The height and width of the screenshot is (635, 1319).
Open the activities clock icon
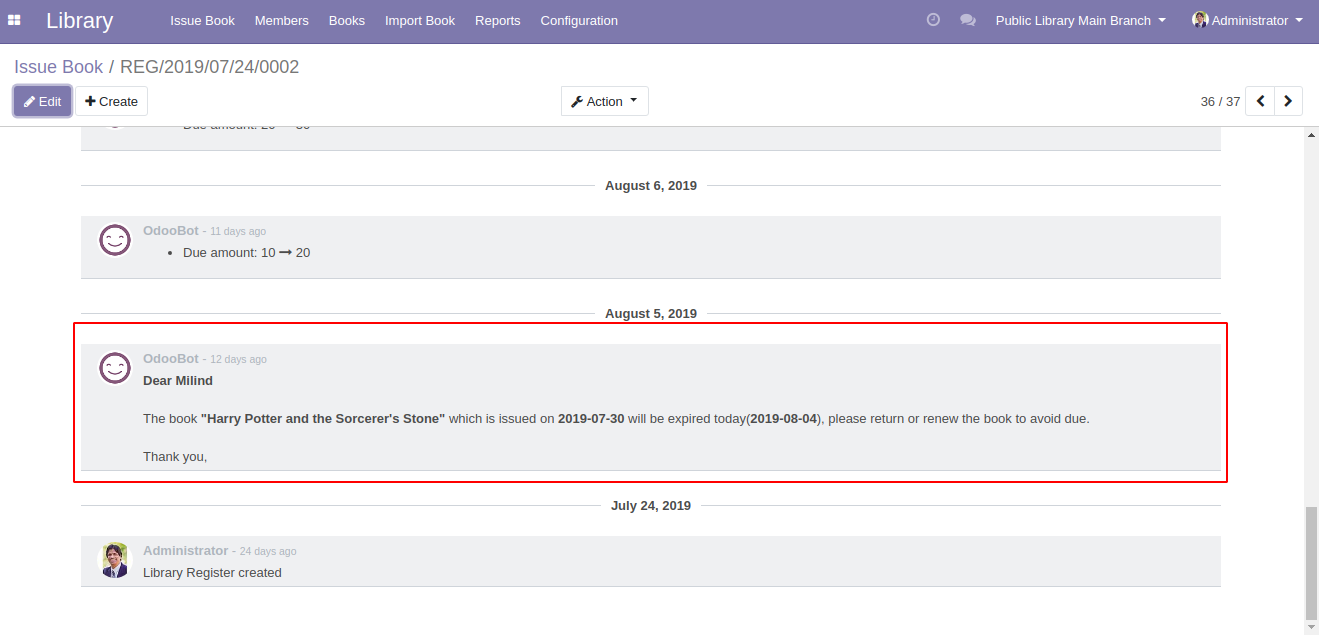pyautogui.click(x=933, y=20)
